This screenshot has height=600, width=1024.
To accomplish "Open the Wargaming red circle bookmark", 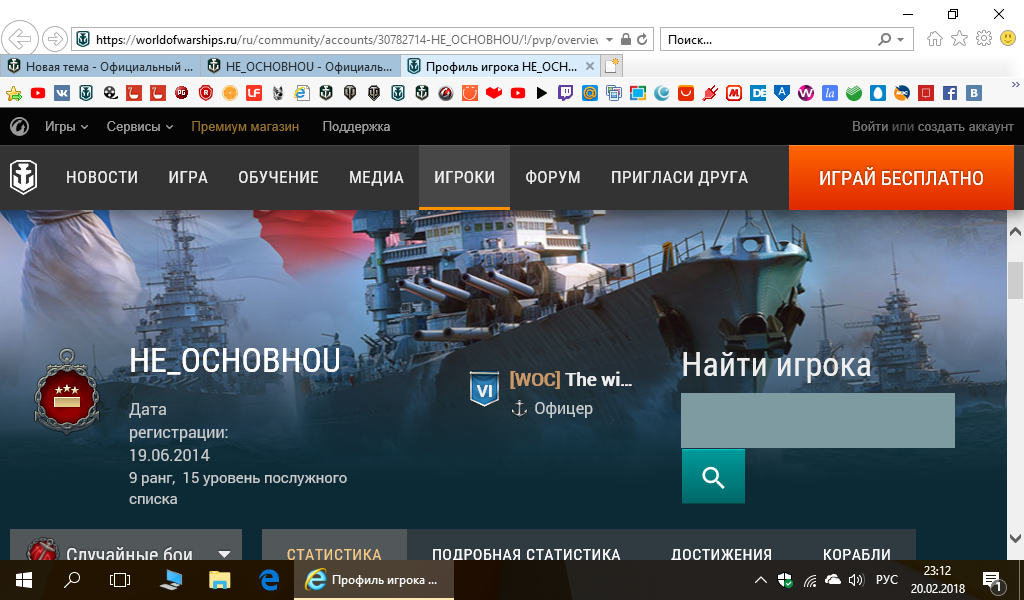I will 445,93.
